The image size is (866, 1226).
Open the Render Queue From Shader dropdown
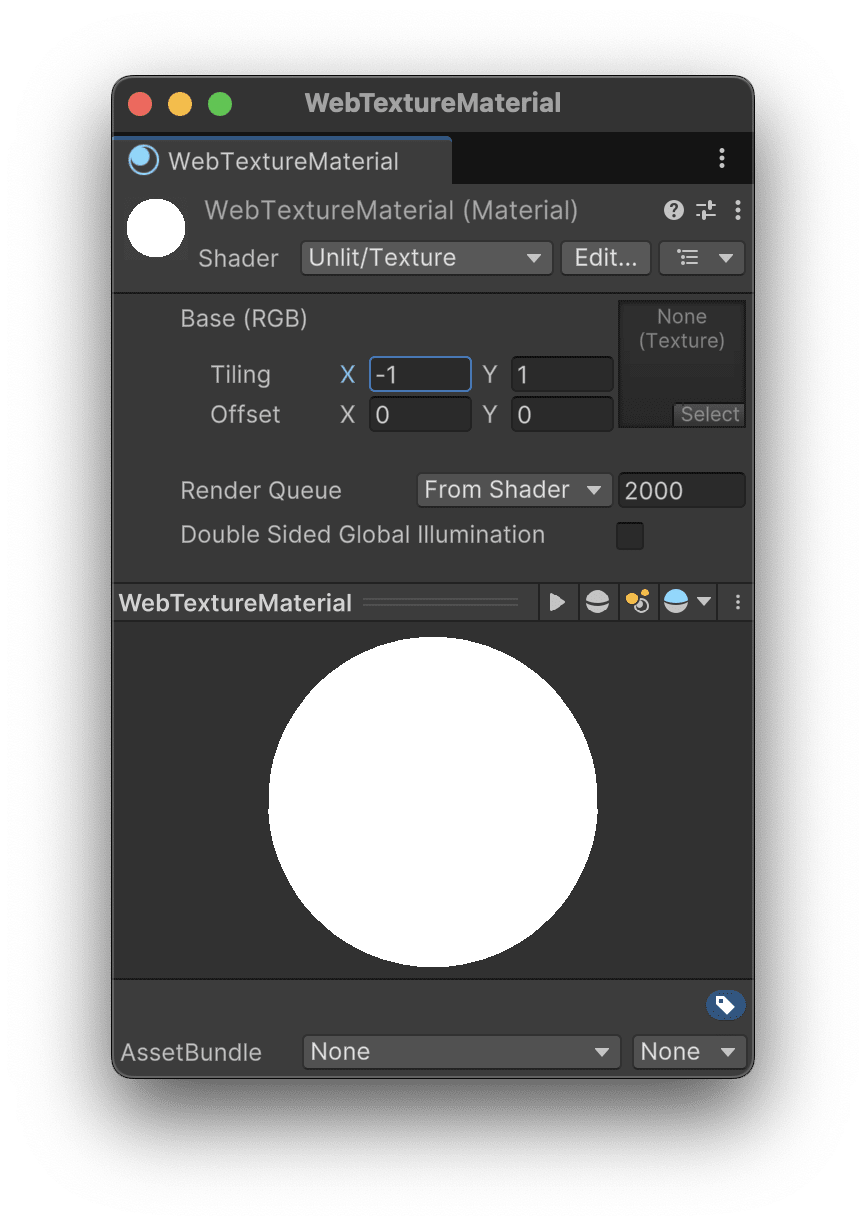514,490
